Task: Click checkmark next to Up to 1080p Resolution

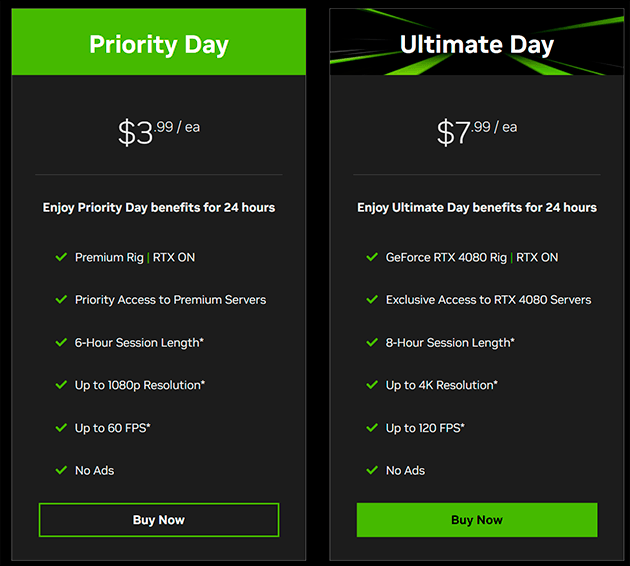Action: [x=61, y=385]
